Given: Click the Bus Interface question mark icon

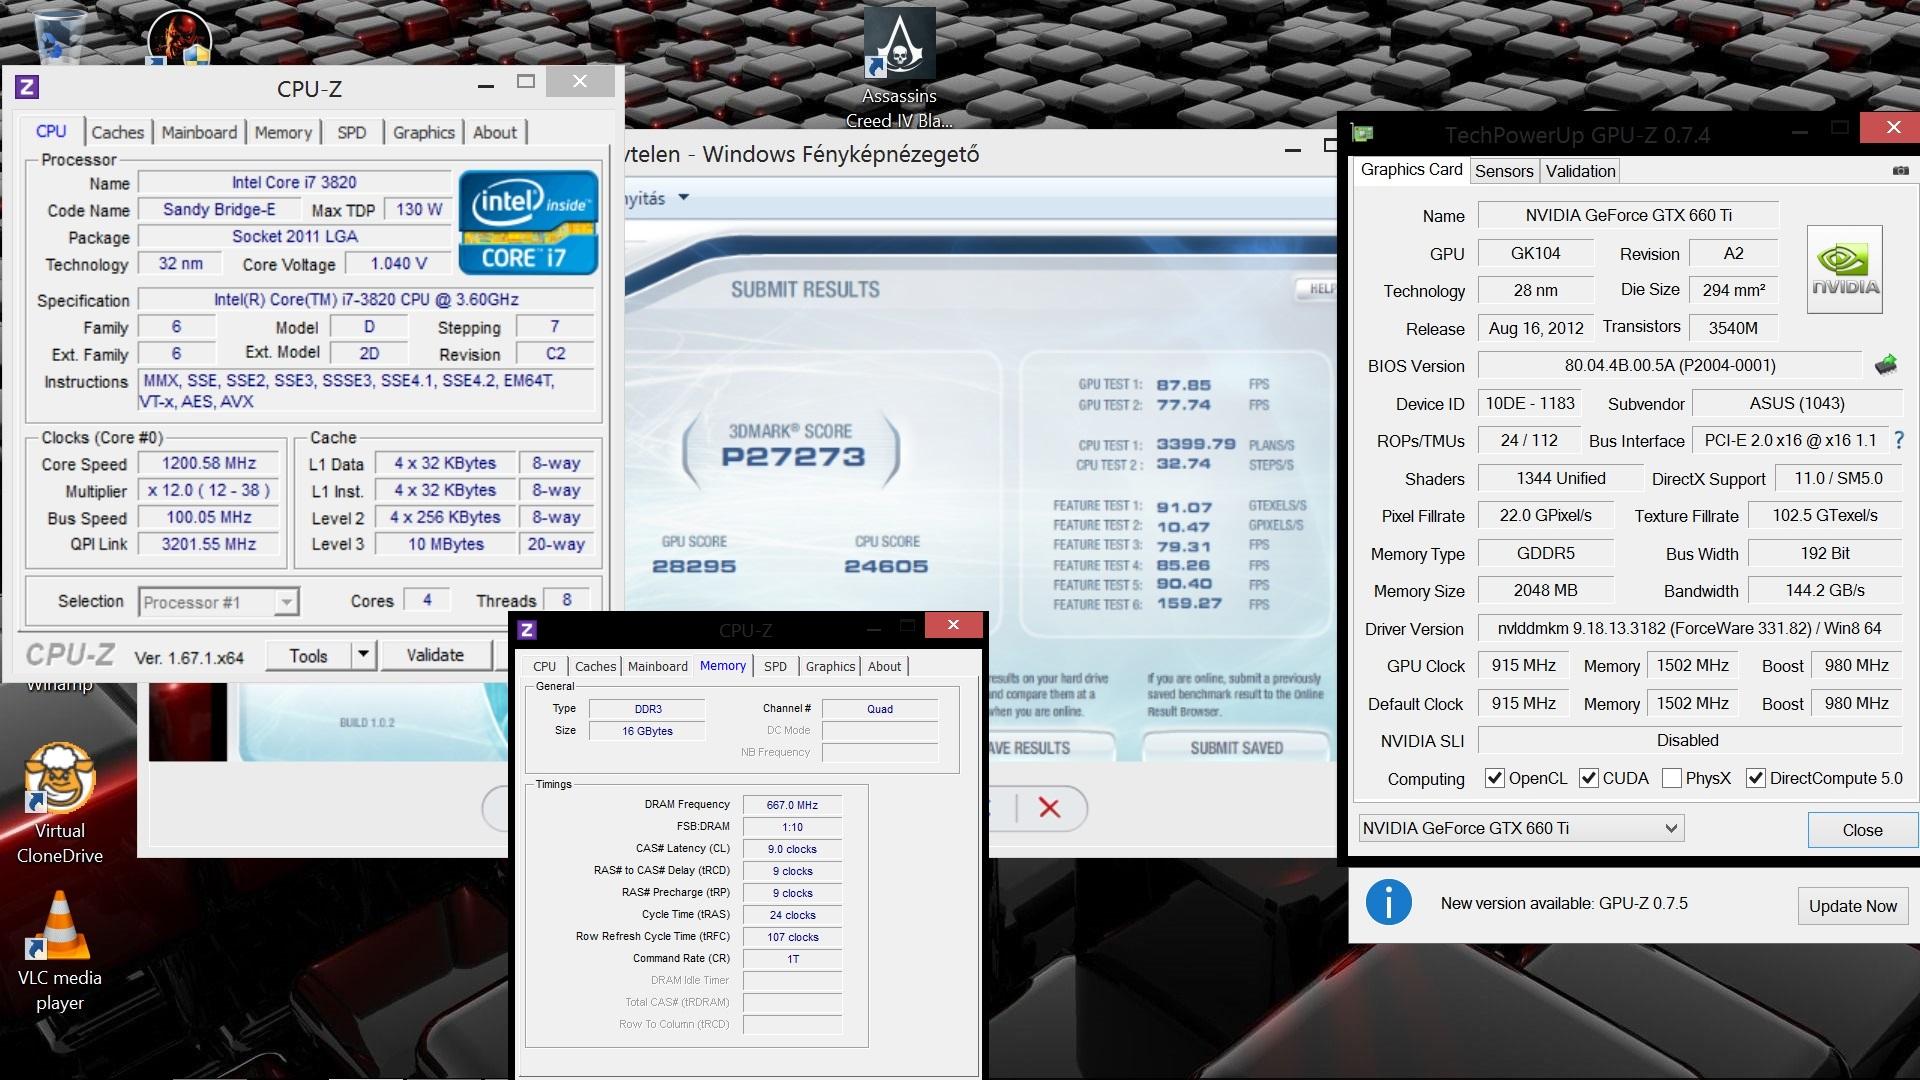Looking at the screenshot, I should (1899, 440).
